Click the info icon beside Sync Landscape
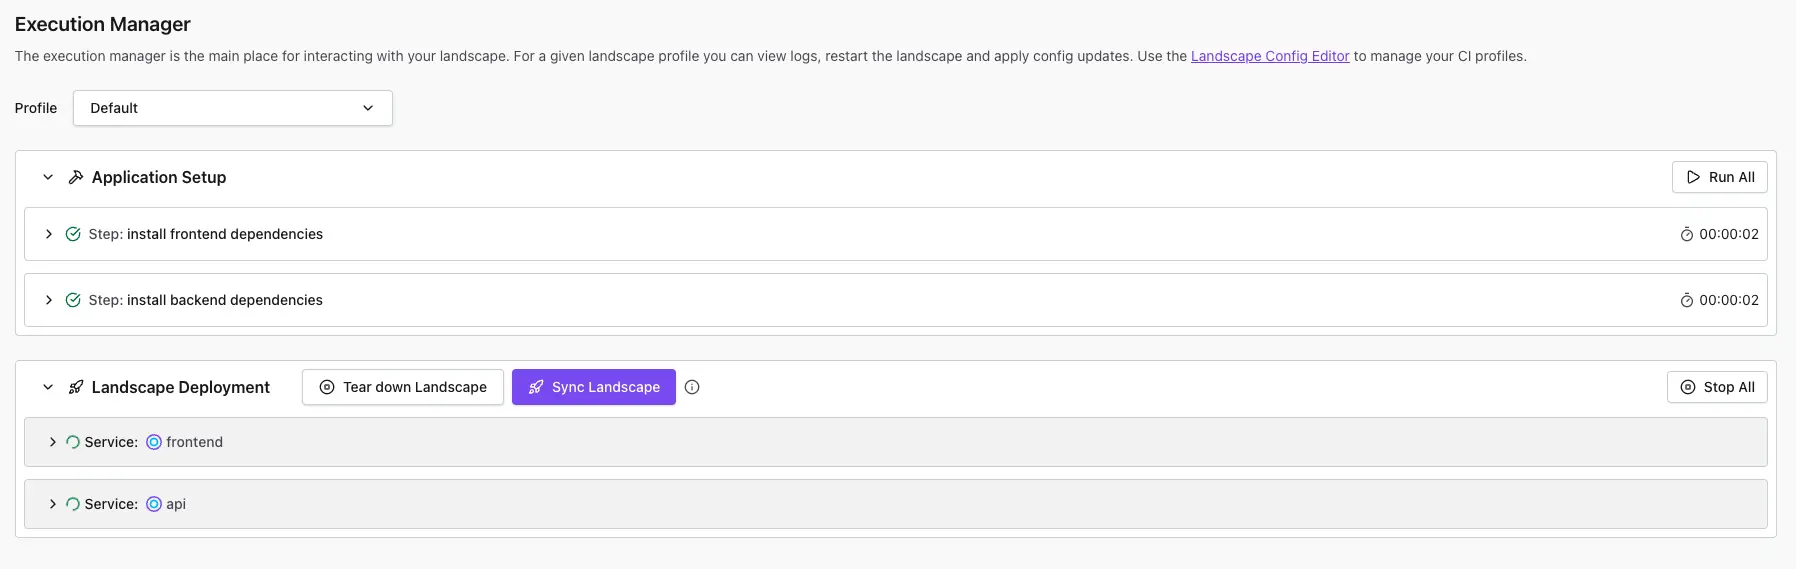The height and width of the screenshot is (569, 1796). point(692,387)
